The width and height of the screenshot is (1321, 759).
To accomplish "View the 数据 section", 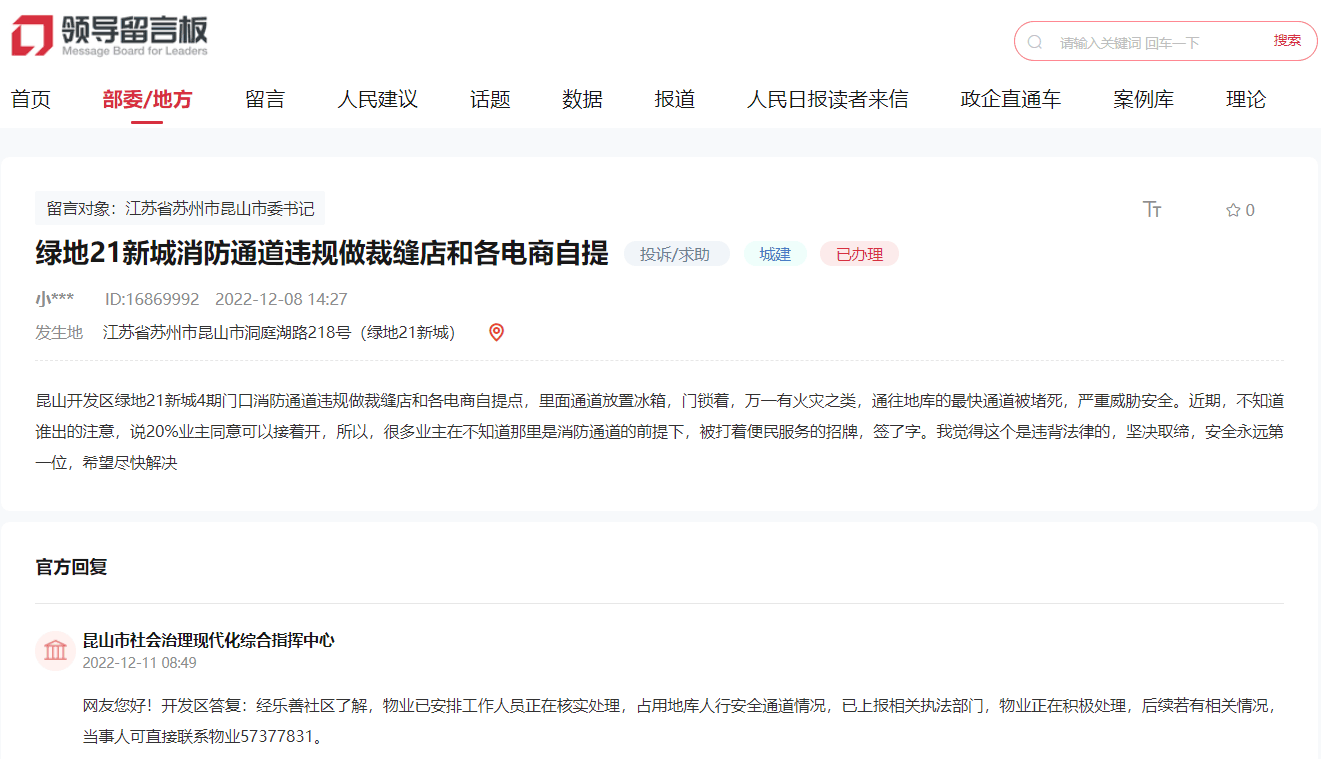I will pos(582,99).
